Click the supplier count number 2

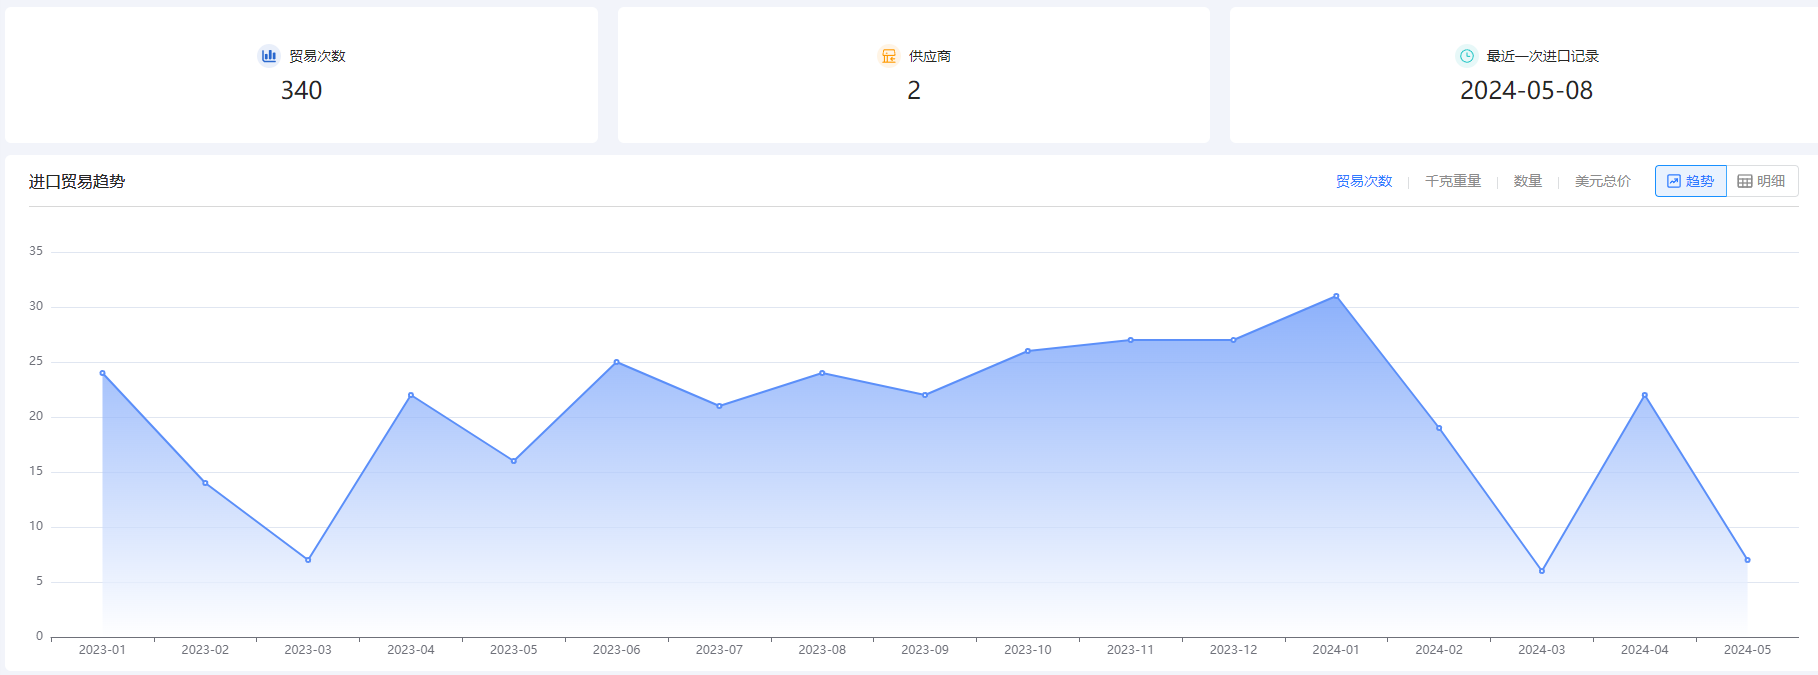tap(913, 91)
